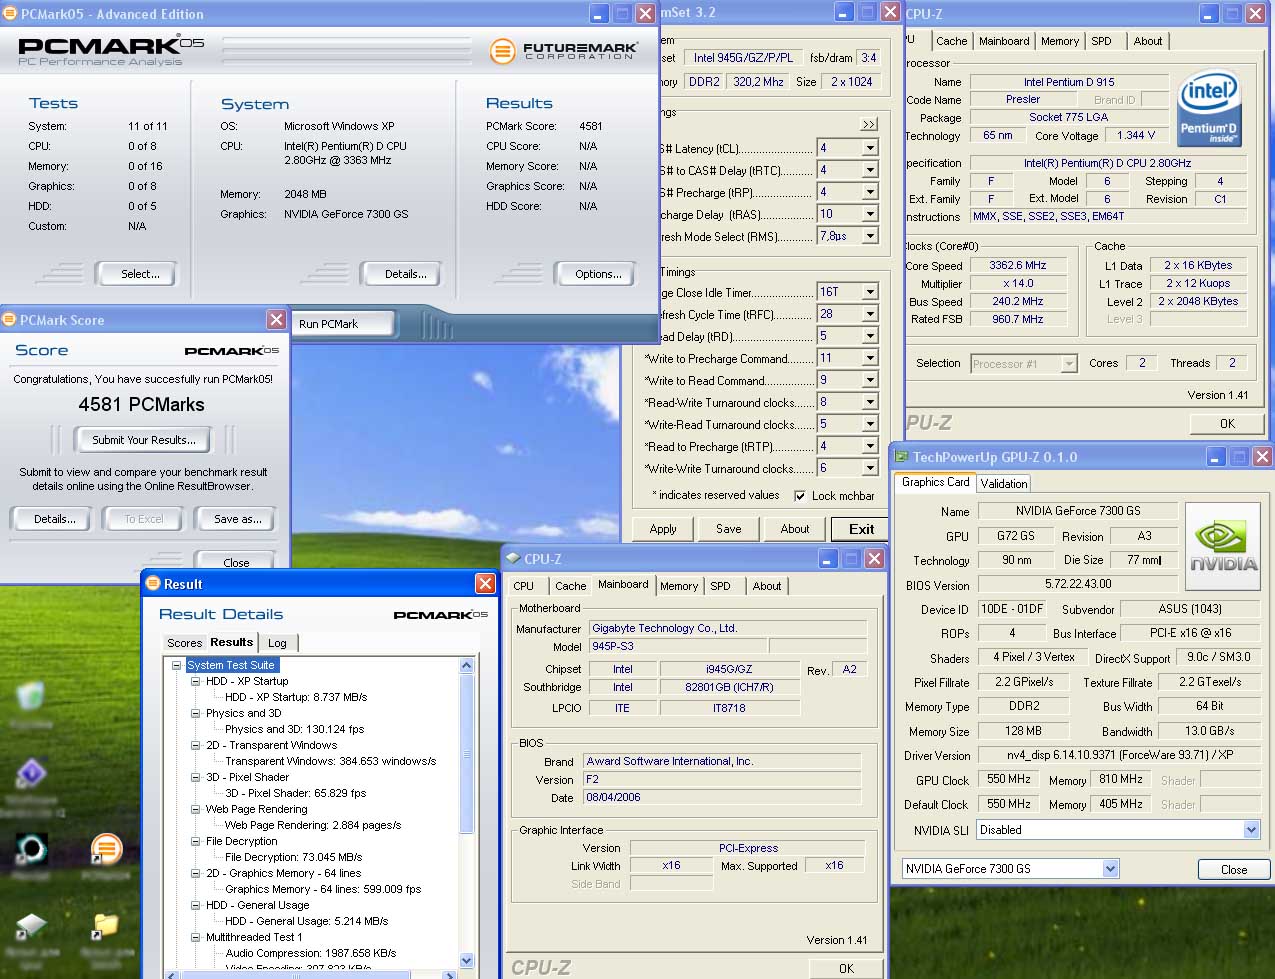Click the PCMark05 title bar icon
1275x979 pixels.
(10, 14)
